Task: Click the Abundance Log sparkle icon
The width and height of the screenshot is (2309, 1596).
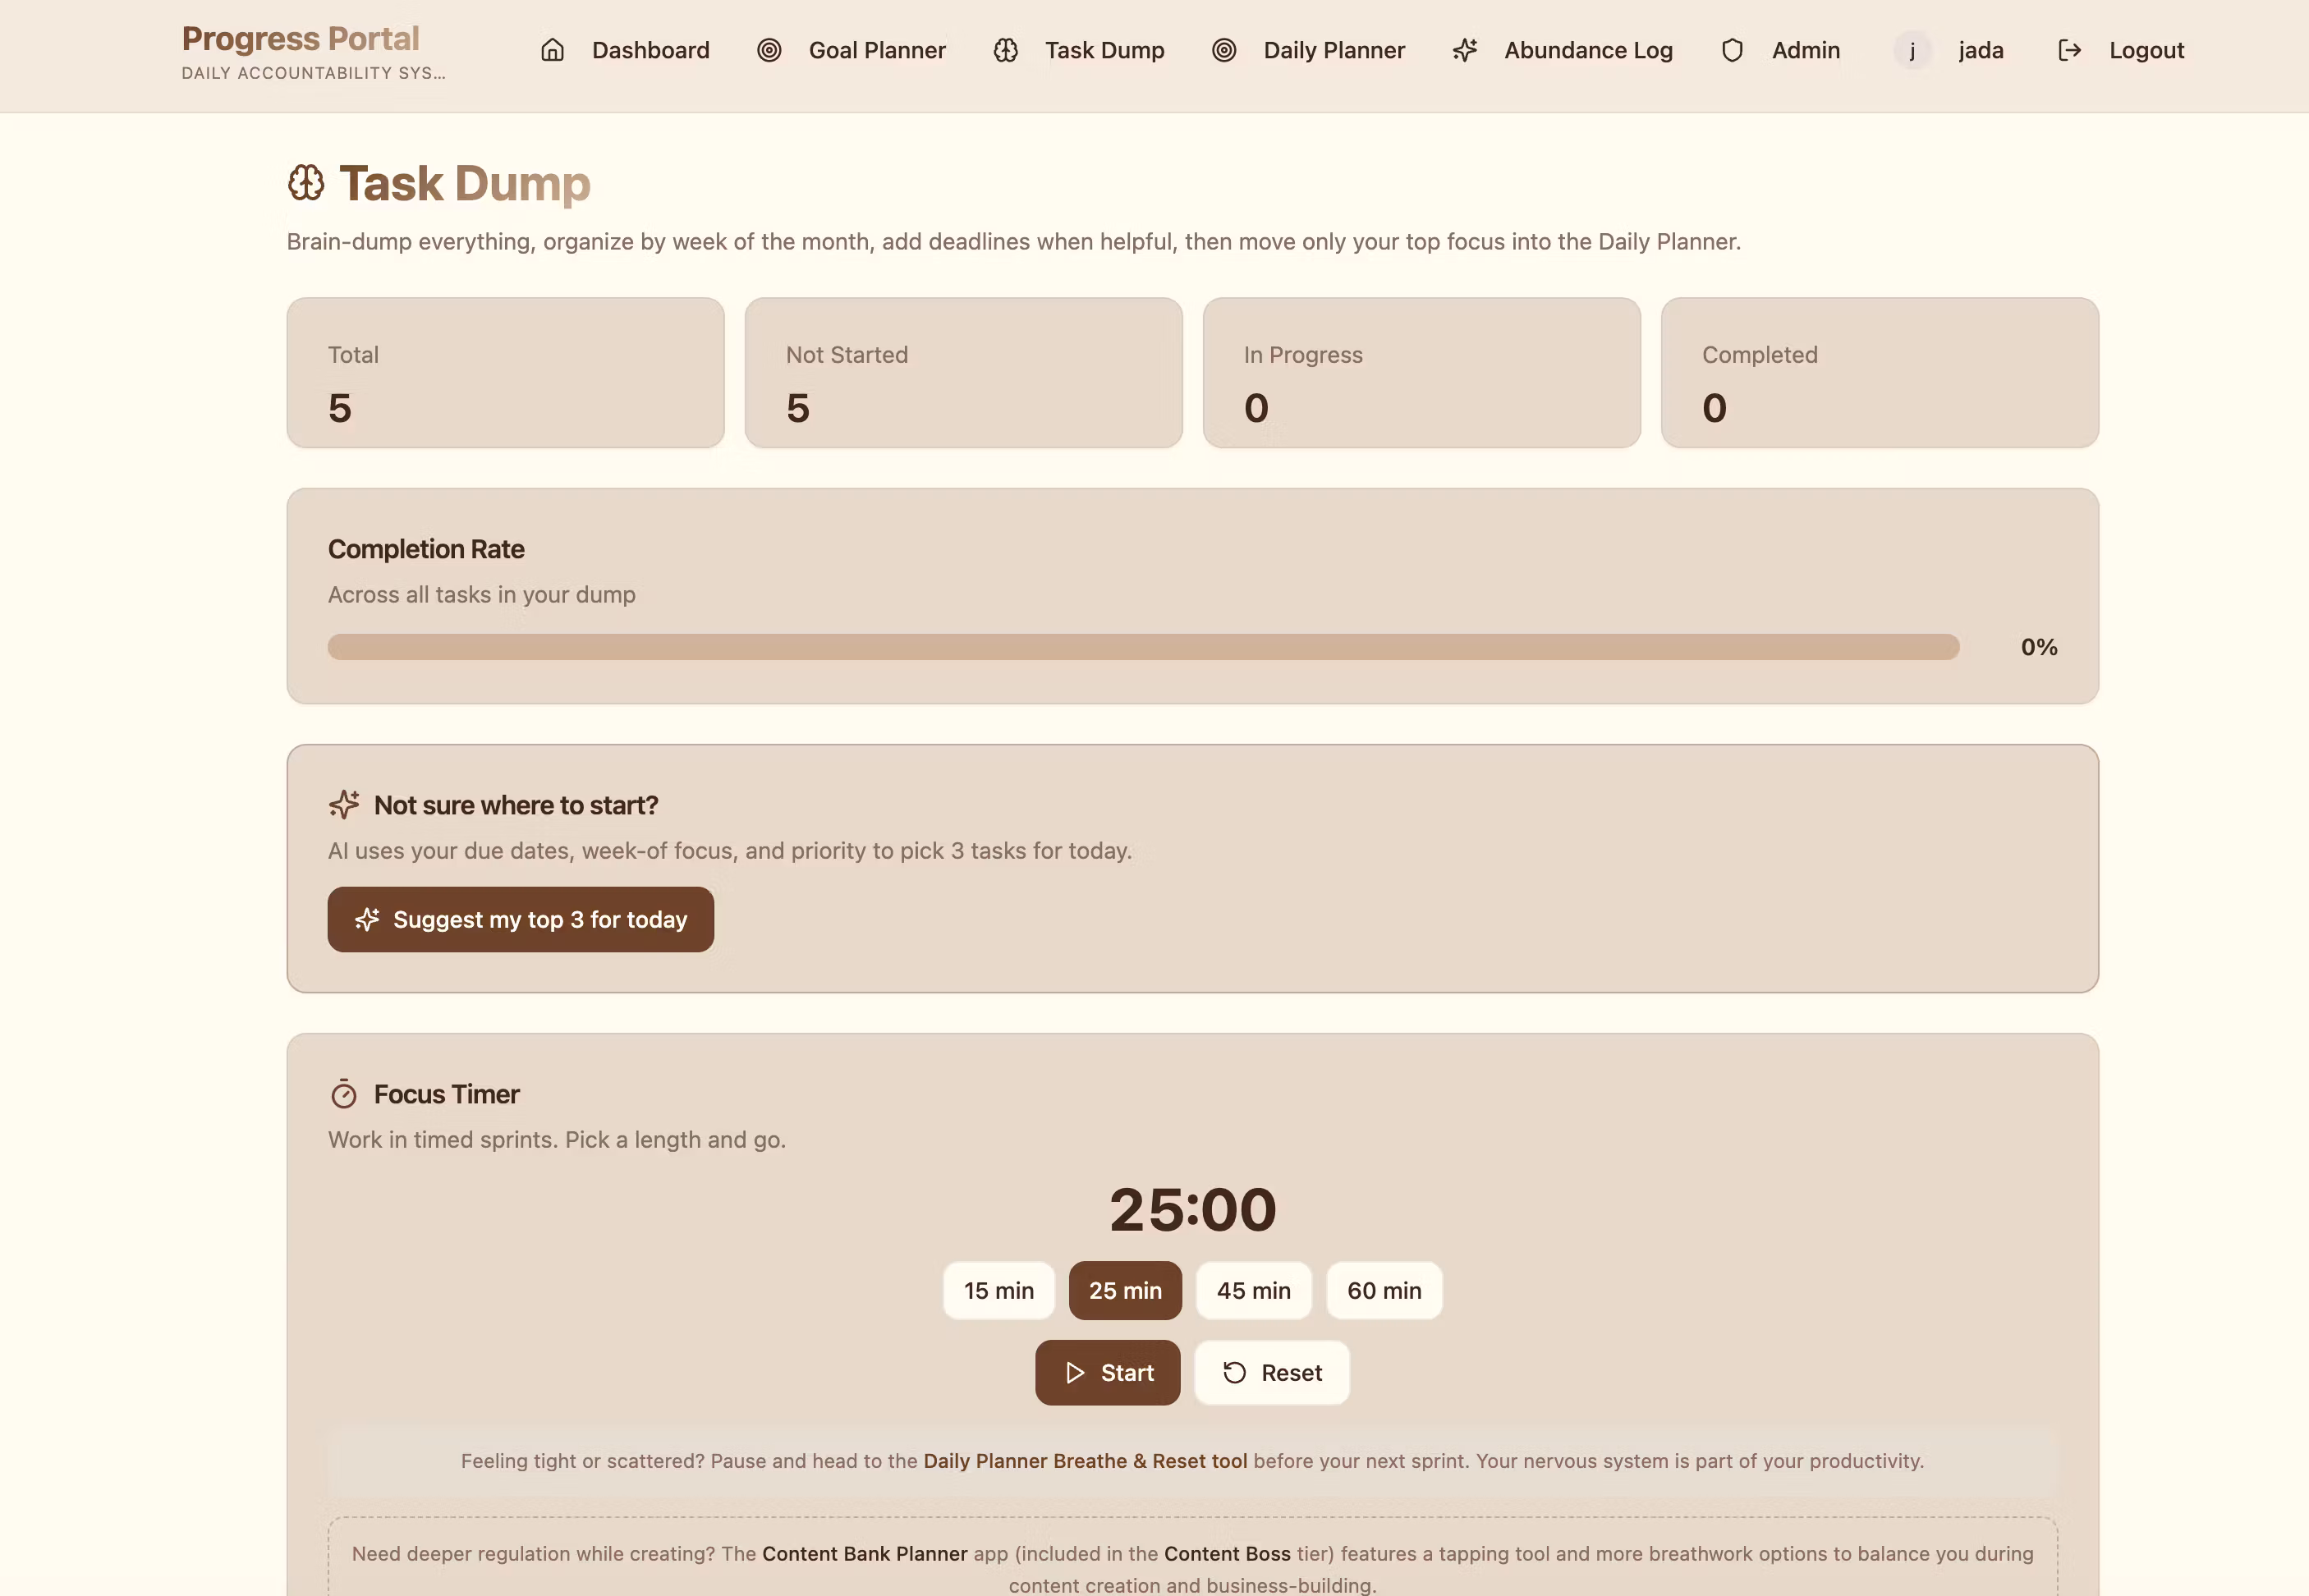Action: 1464,50
